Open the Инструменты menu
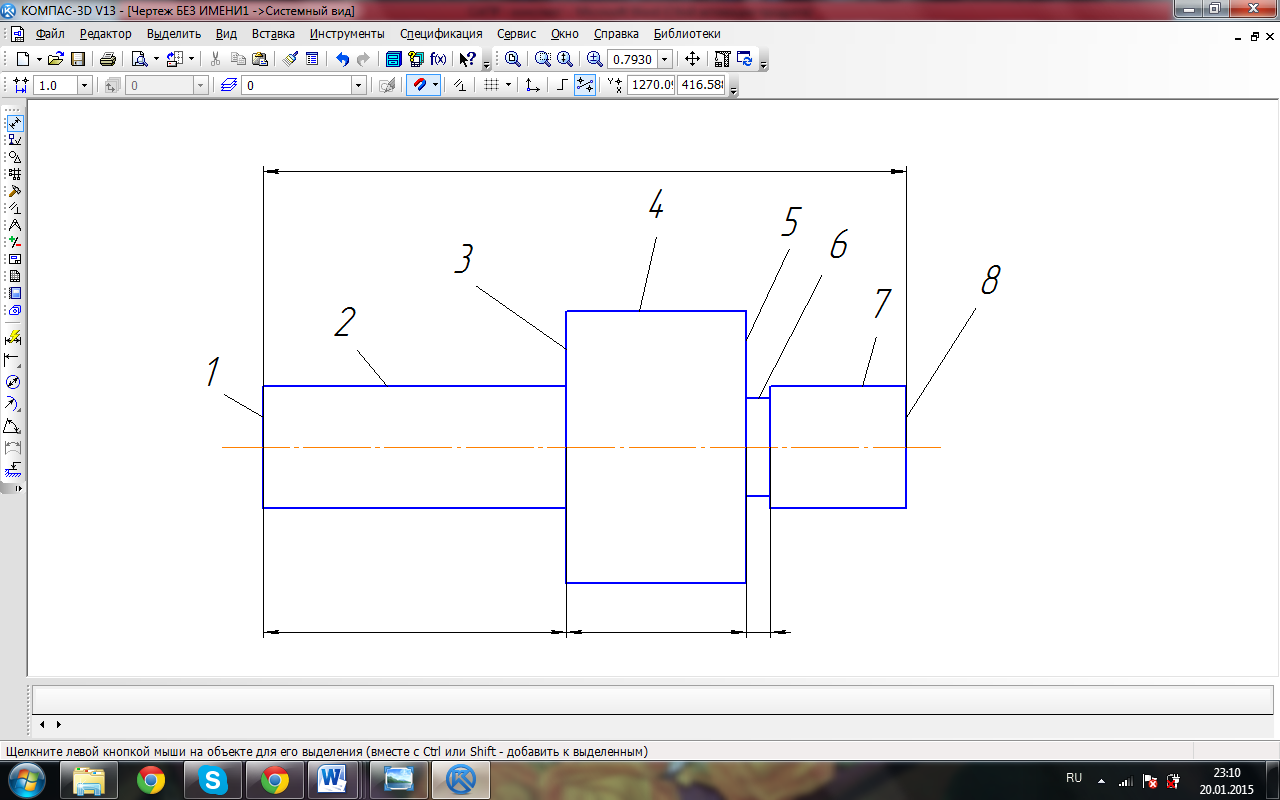Screen dimensions: 1280x800 click(x=347, y=33)
